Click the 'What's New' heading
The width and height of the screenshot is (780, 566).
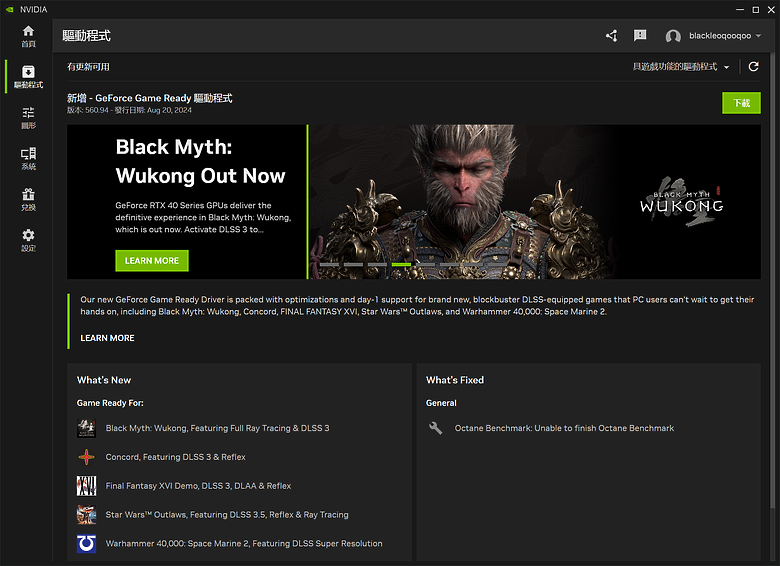pyautogui.click(x=104, y=380)
